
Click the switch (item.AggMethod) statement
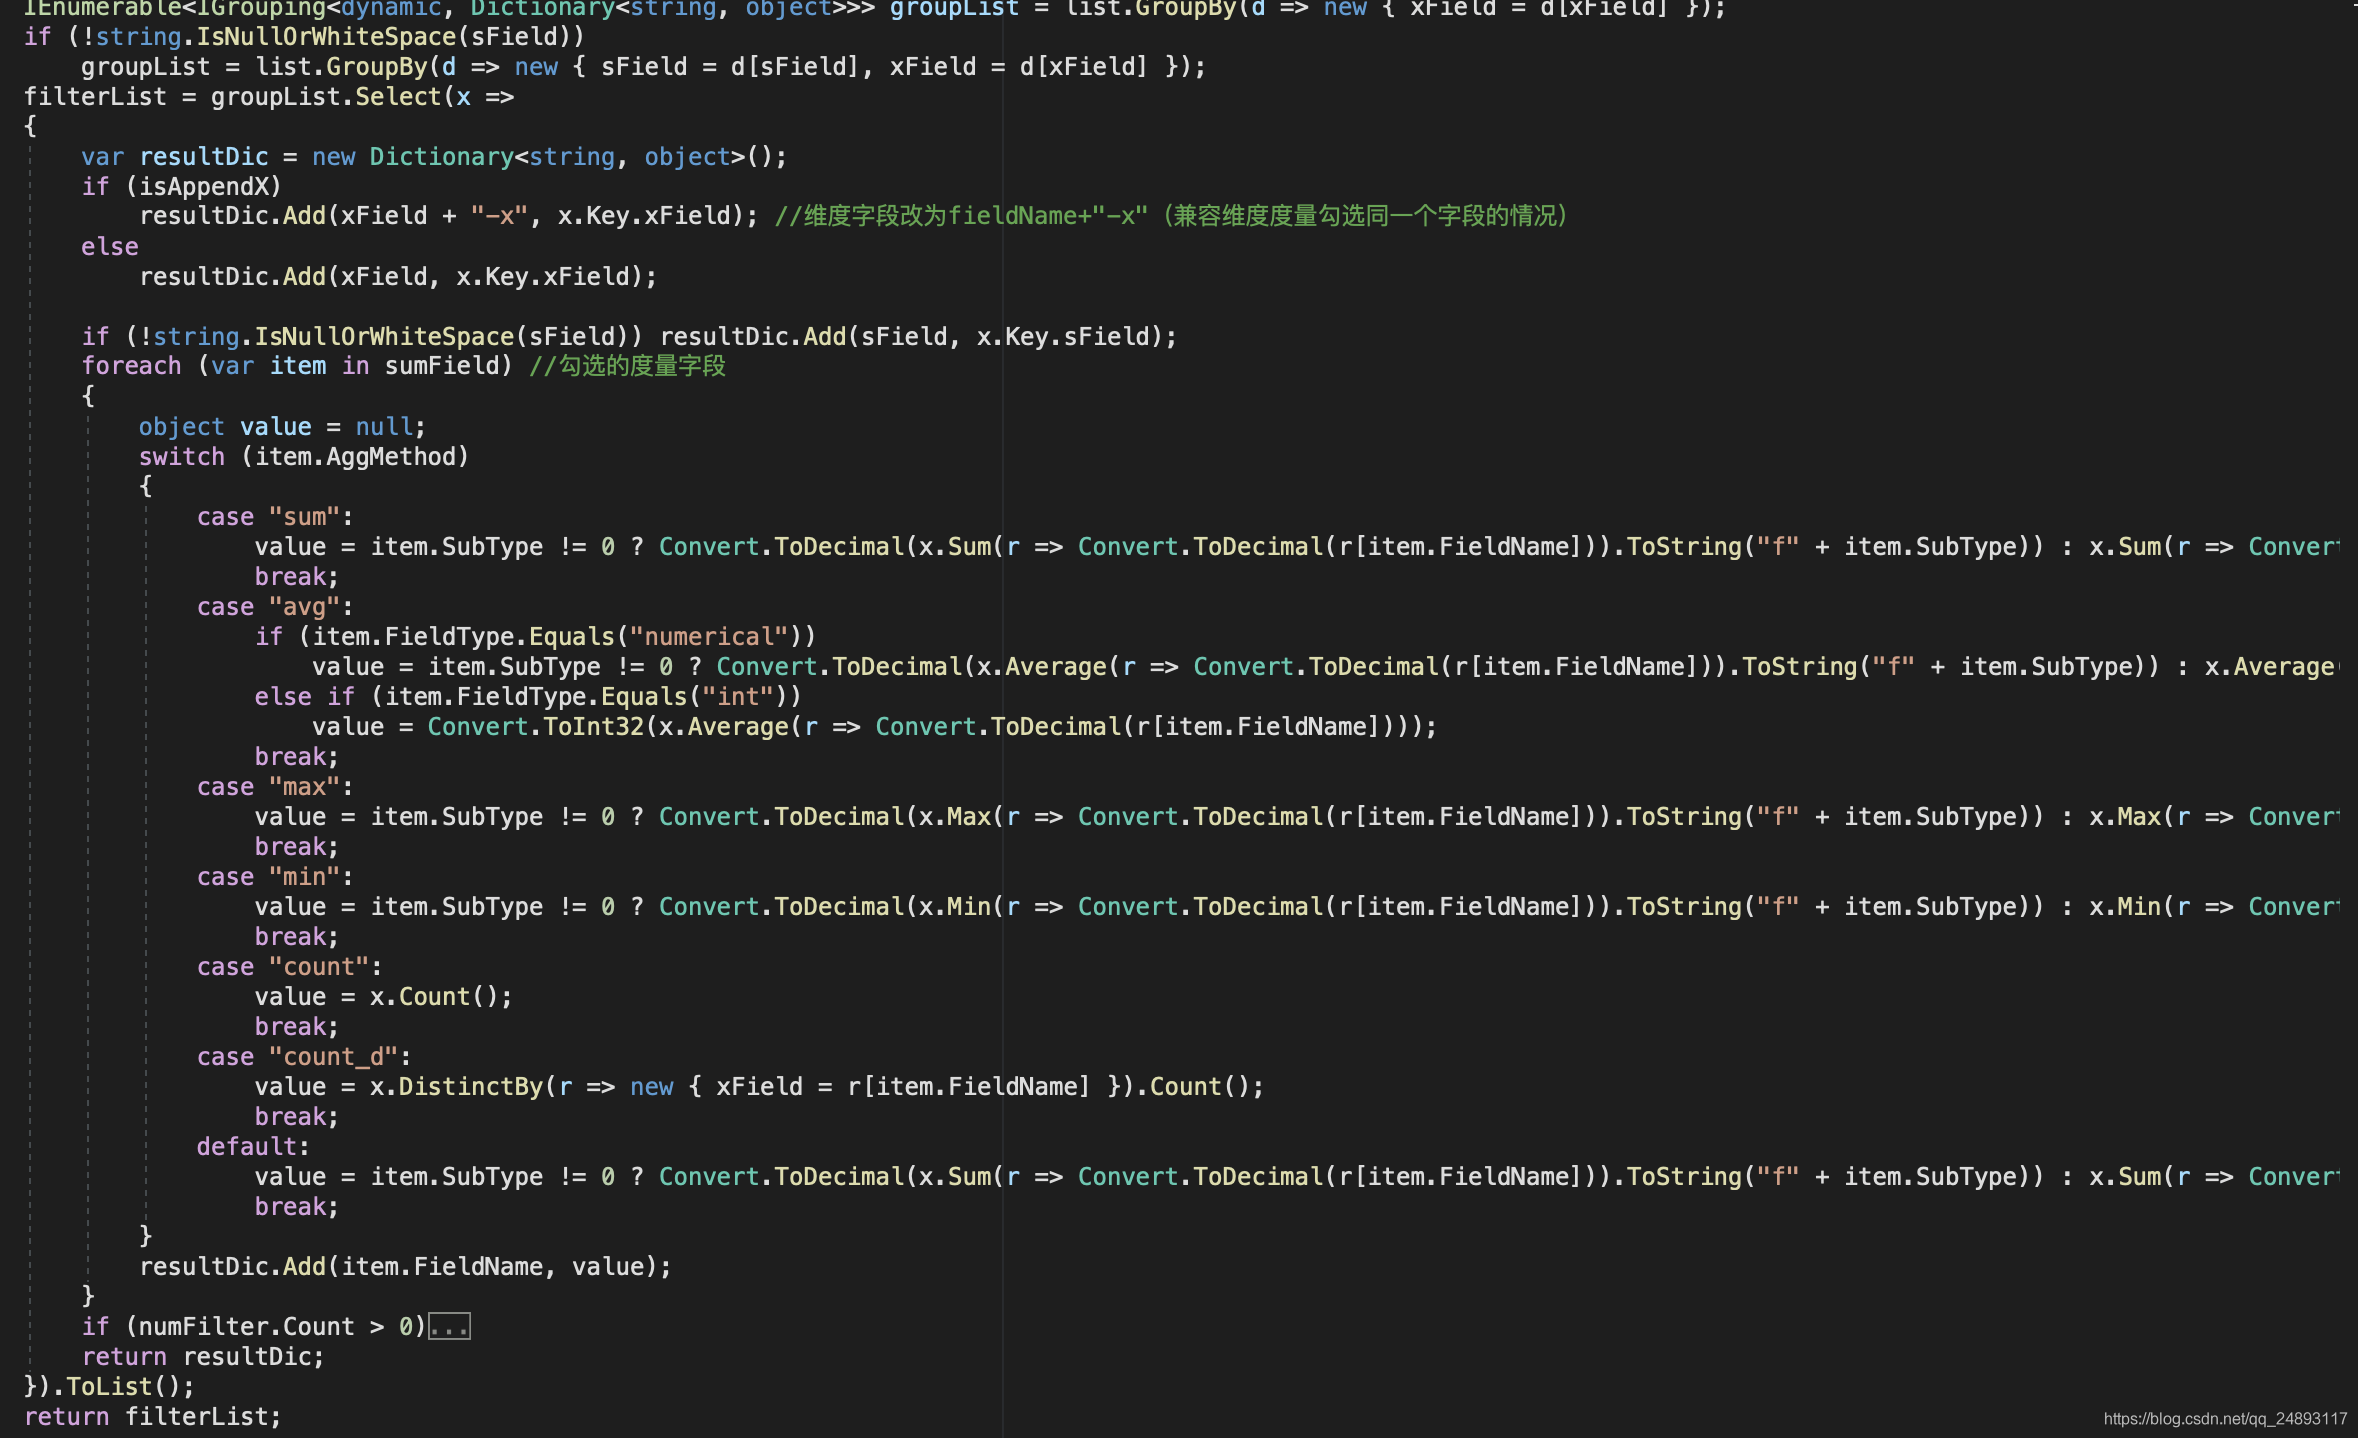pos(300,456)
